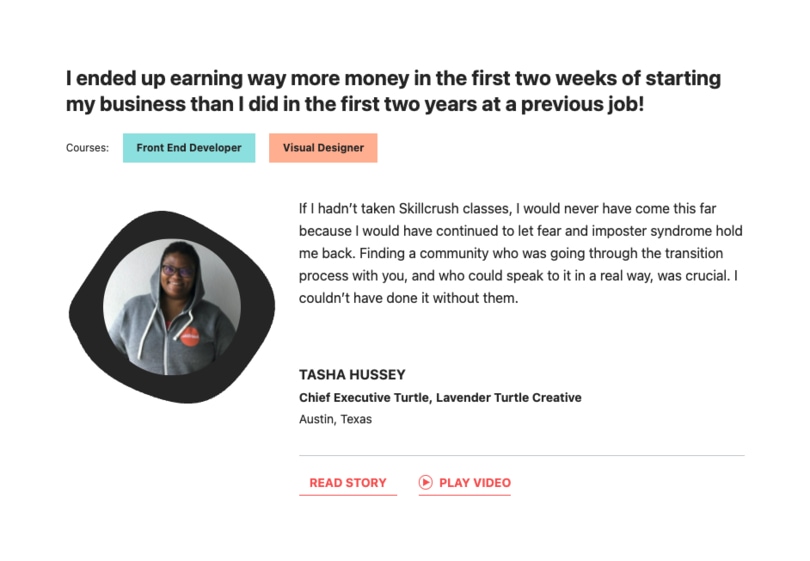Select the Front End Developer course tag

[189, 148]
